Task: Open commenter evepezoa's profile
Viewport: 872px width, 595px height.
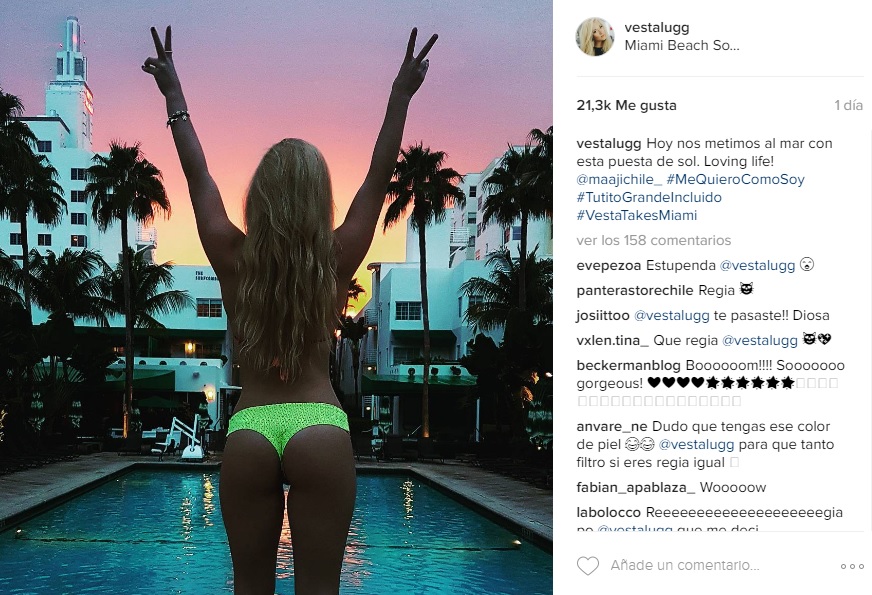Action: (609, 265)
